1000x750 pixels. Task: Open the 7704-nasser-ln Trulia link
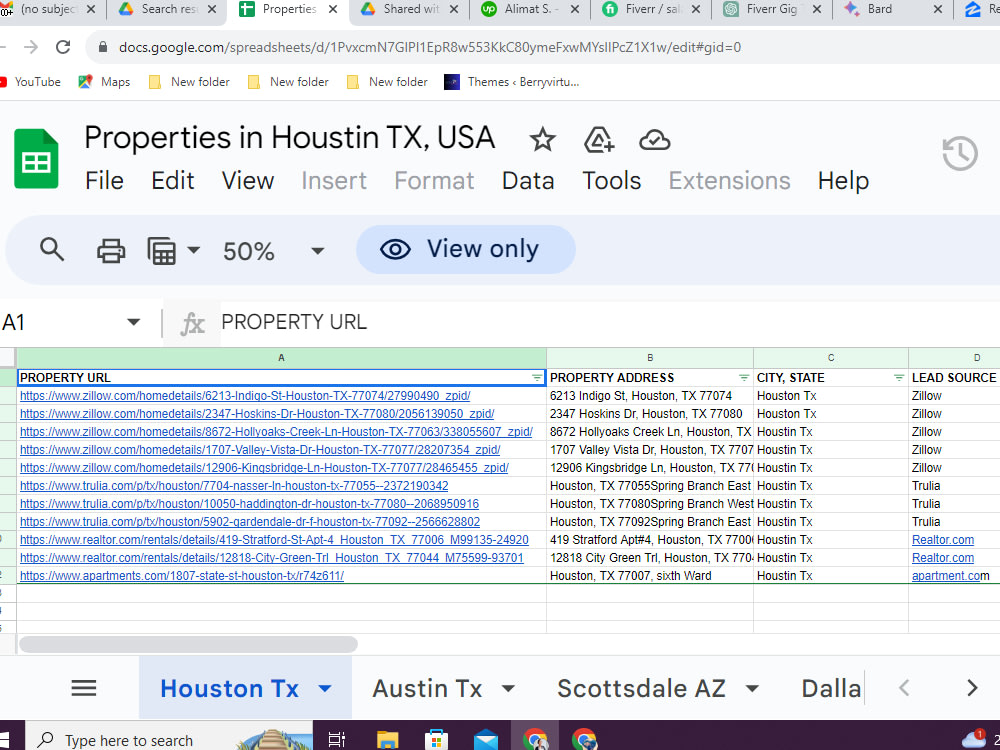coord(234,486)
